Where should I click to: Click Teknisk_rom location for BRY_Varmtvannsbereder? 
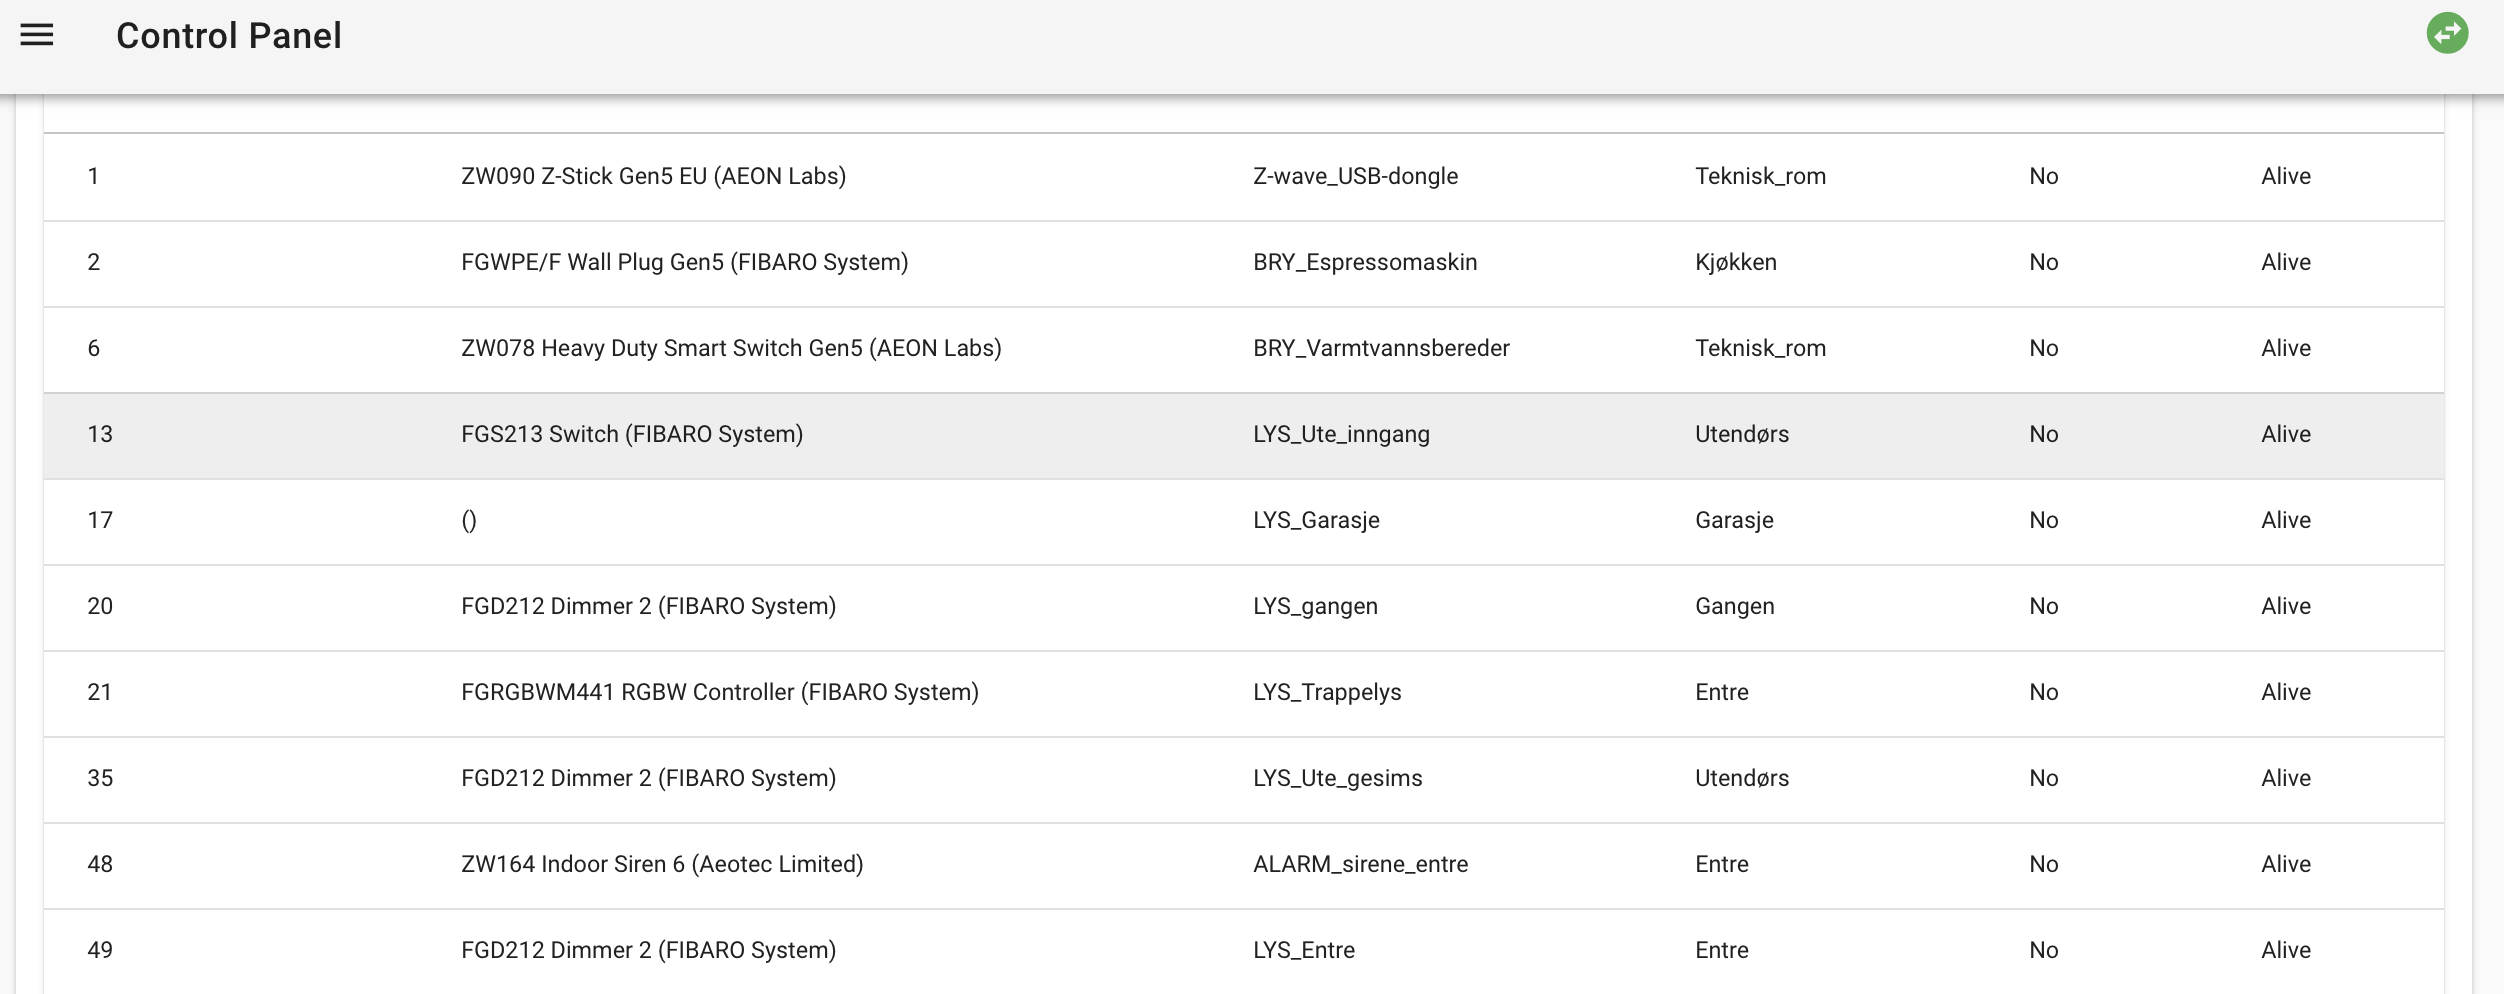tap(1760, 349)
